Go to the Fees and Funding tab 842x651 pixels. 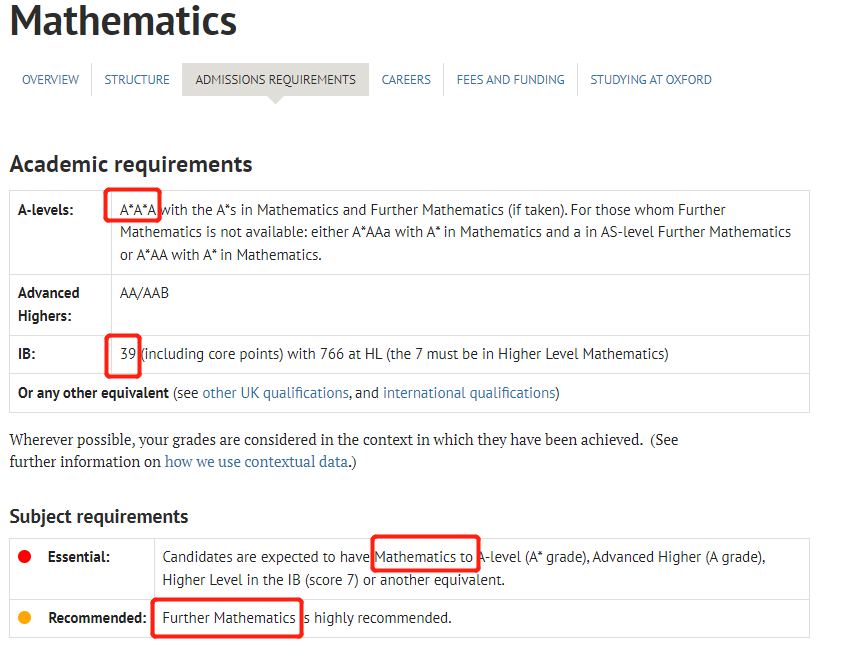click(511, 79)
